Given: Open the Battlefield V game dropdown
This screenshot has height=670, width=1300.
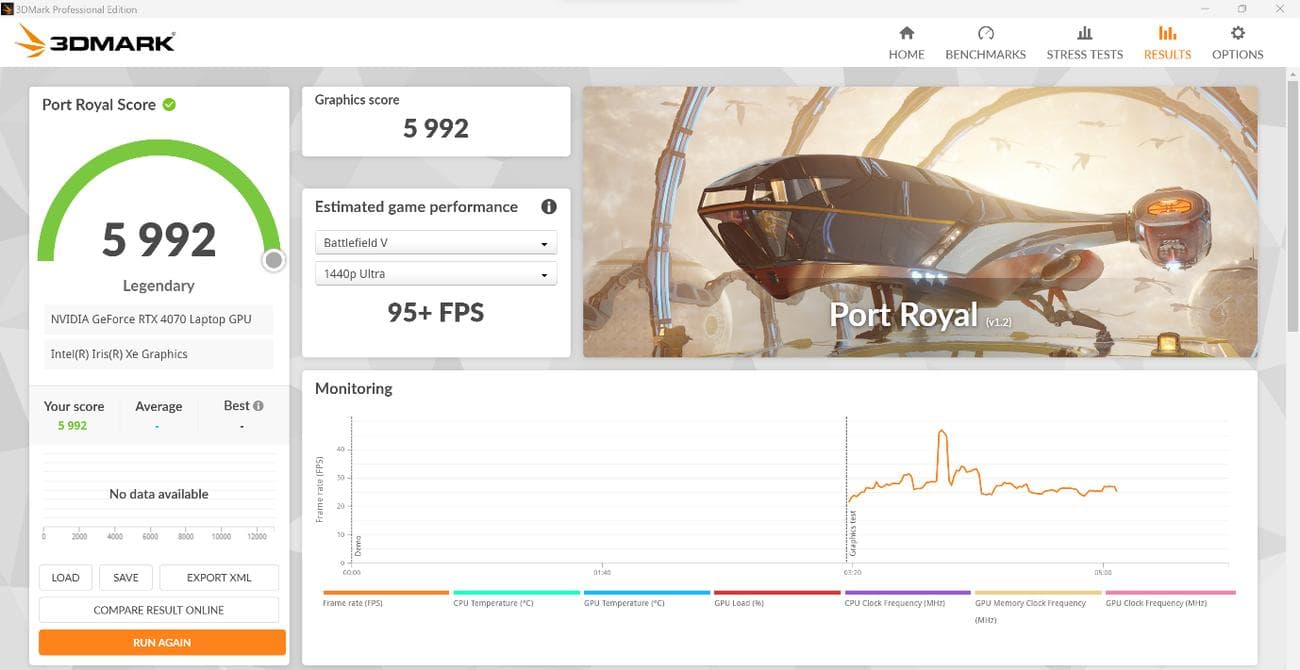Looking at the screenshot, I should [435, 242].
